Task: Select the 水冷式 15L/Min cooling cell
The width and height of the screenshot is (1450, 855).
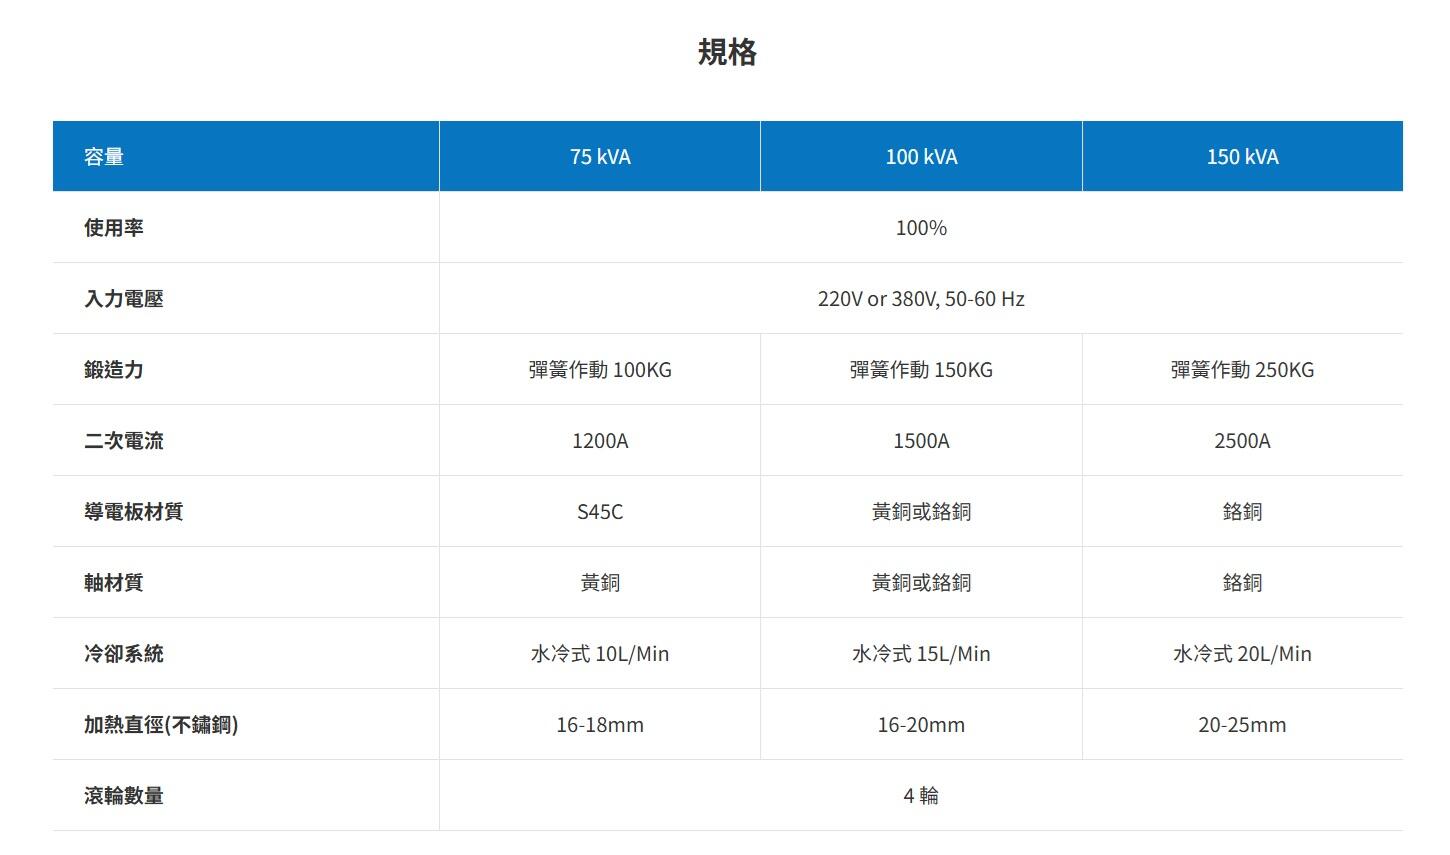Action: click(921, 654)
